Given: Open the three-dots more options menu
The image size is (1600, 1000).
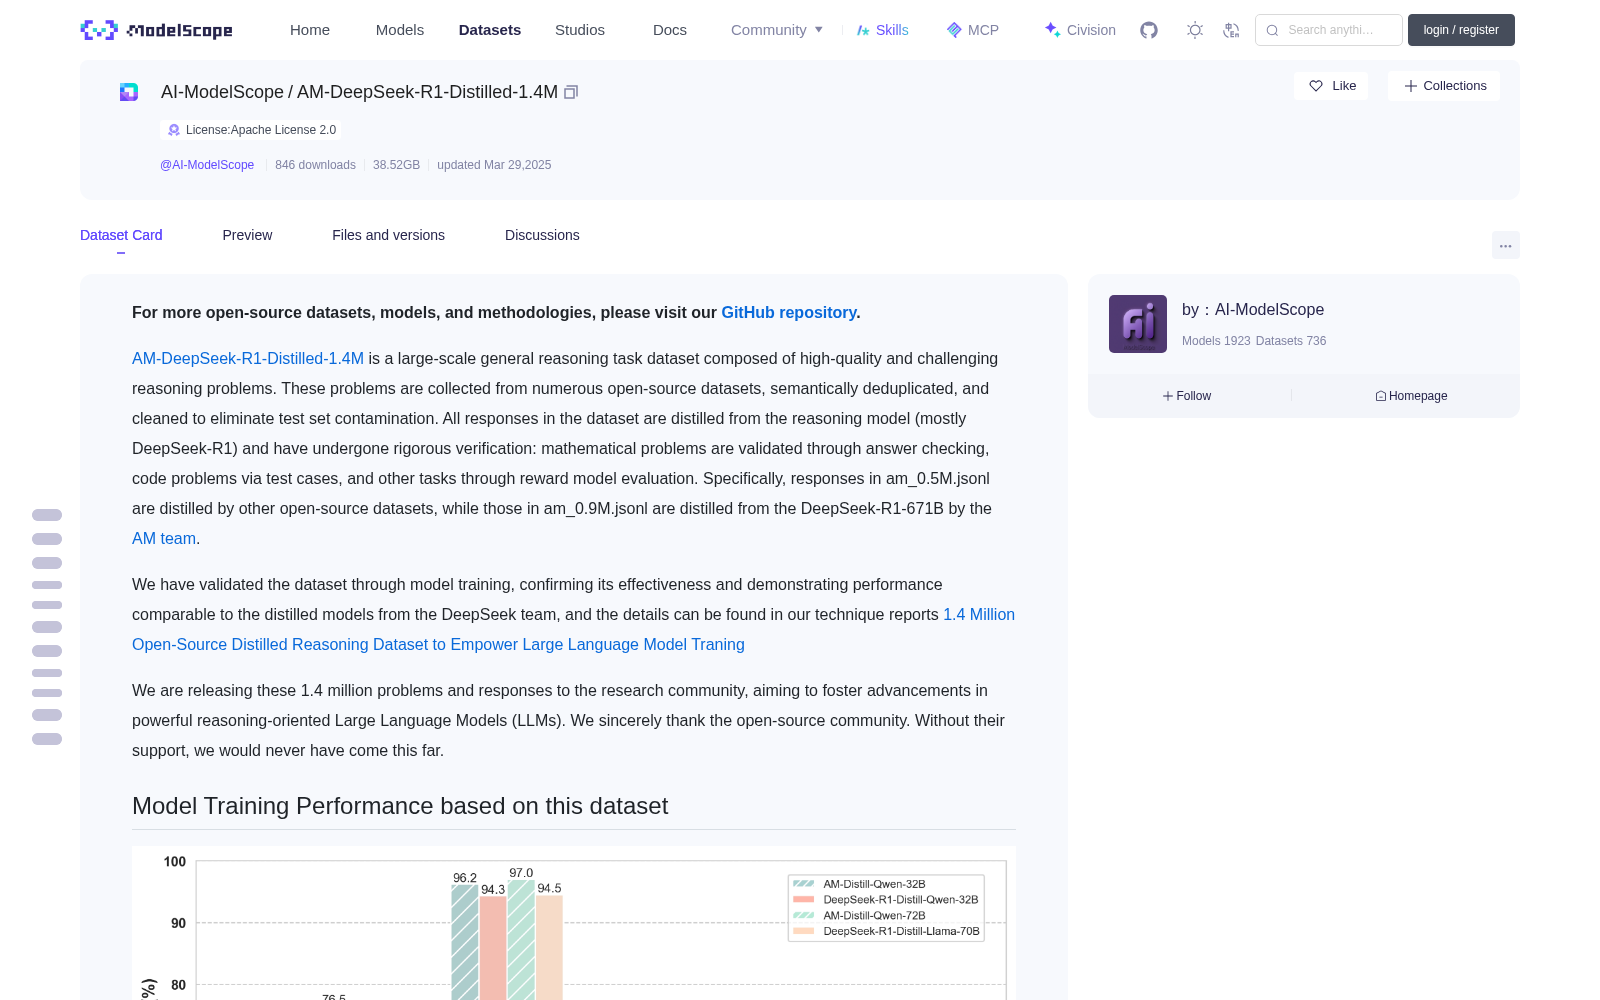Looking at the screenshot, I should (1505, 245).
